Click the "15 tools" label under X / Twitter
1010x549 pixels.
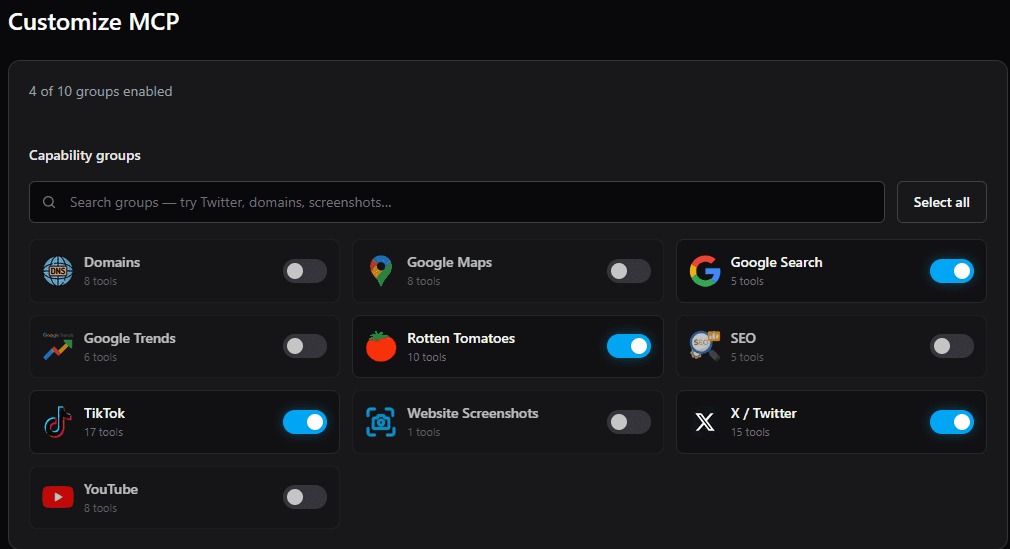(750, 432)
